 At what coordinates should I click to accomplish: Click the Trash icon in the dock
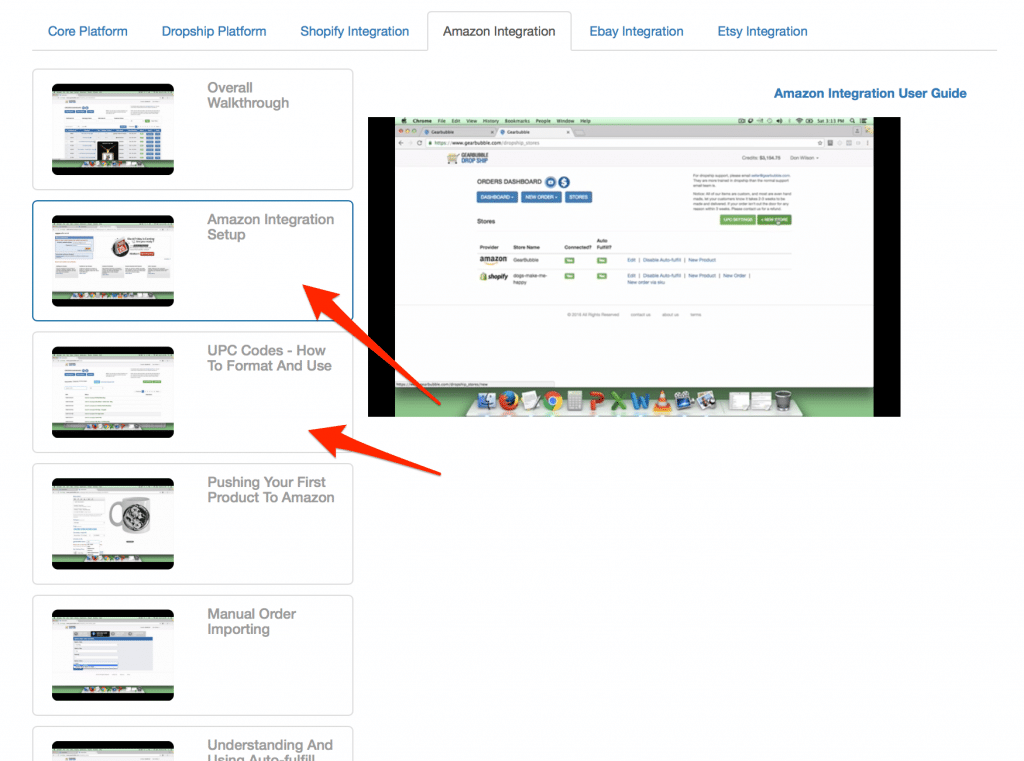coord(782,402)
